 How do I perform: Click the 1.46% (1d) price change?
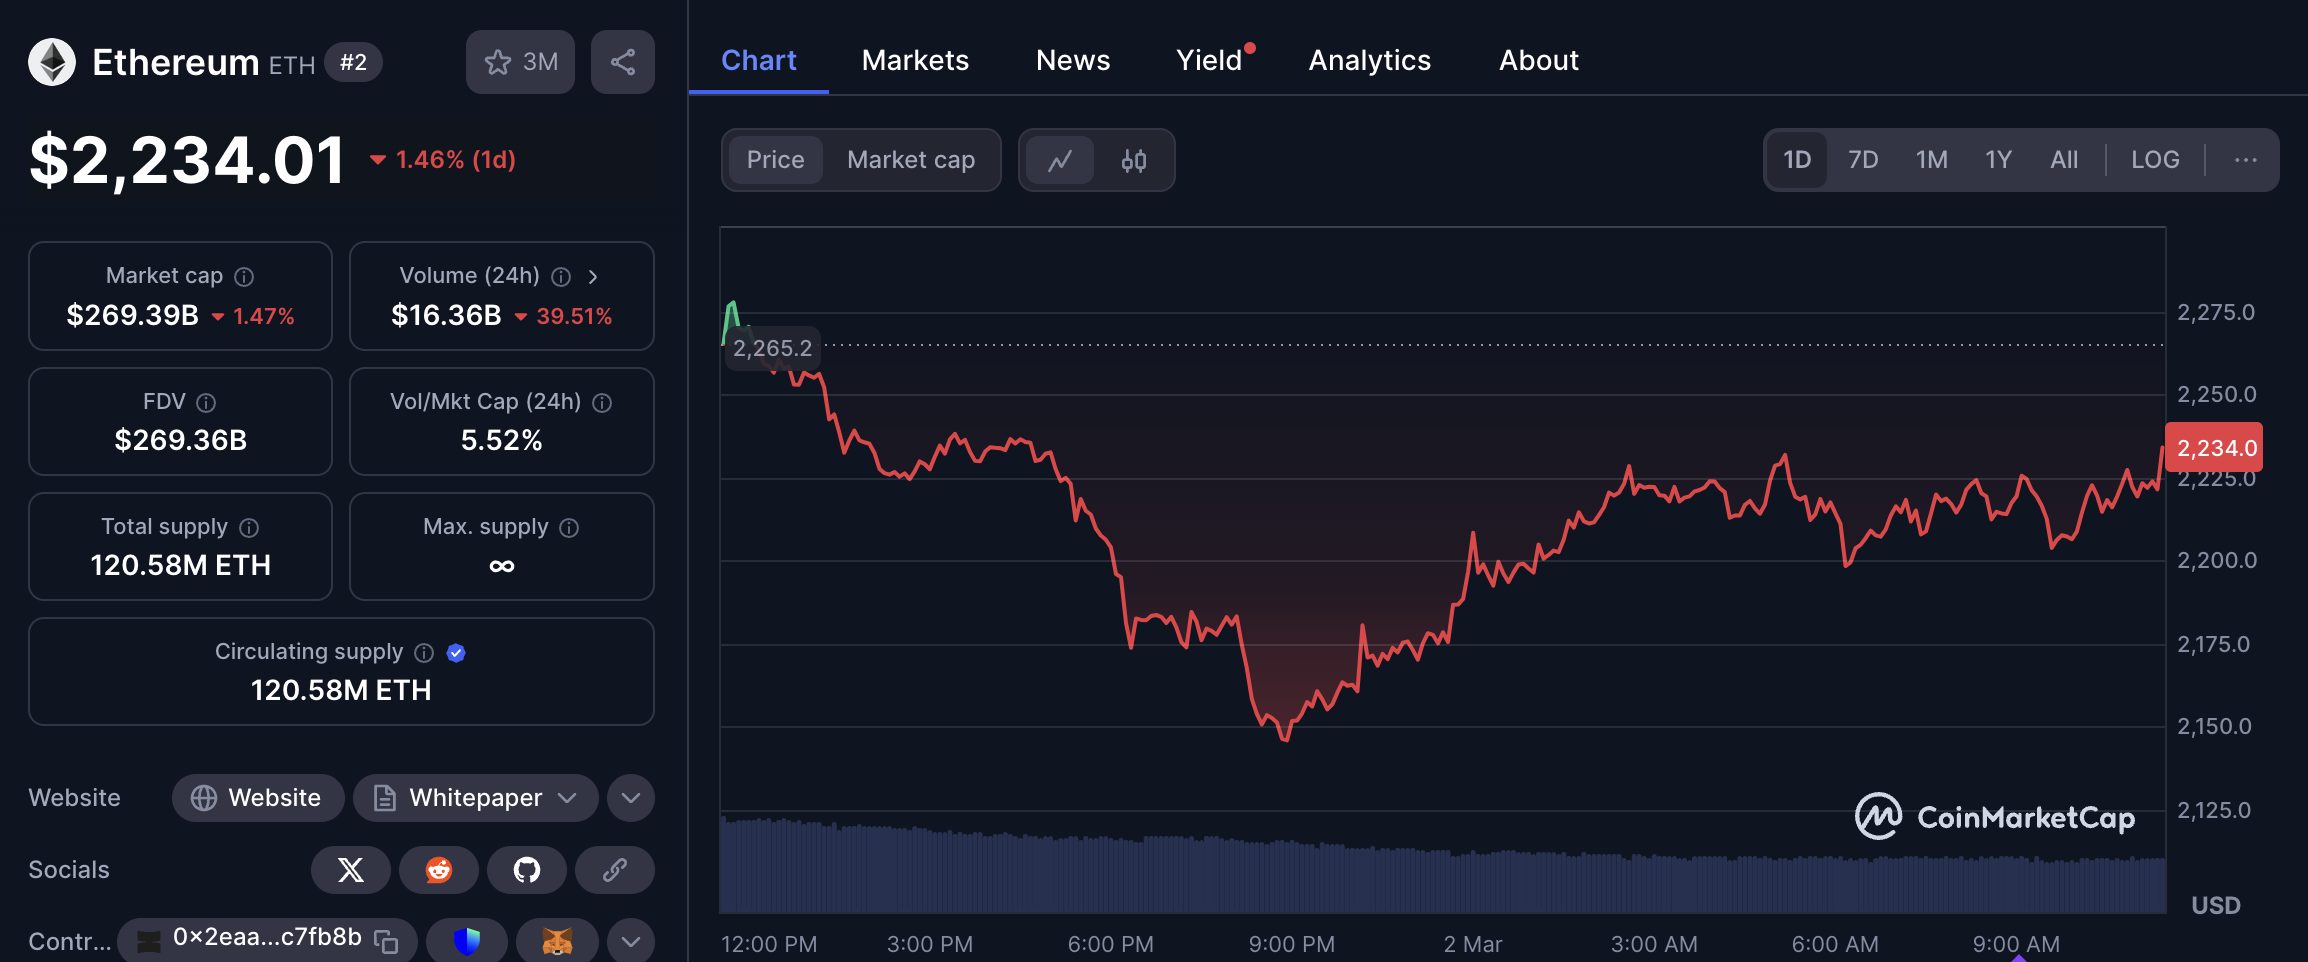(443, 160)
